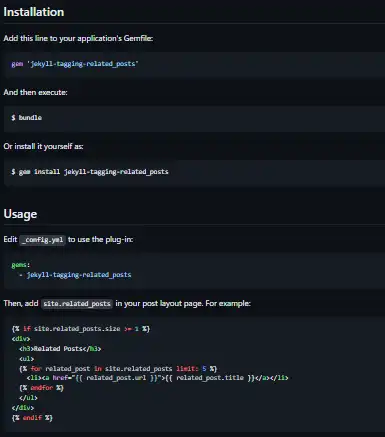Click the opening <ul> tag line
Screen dimensions: 385x437
click(27, 359)
